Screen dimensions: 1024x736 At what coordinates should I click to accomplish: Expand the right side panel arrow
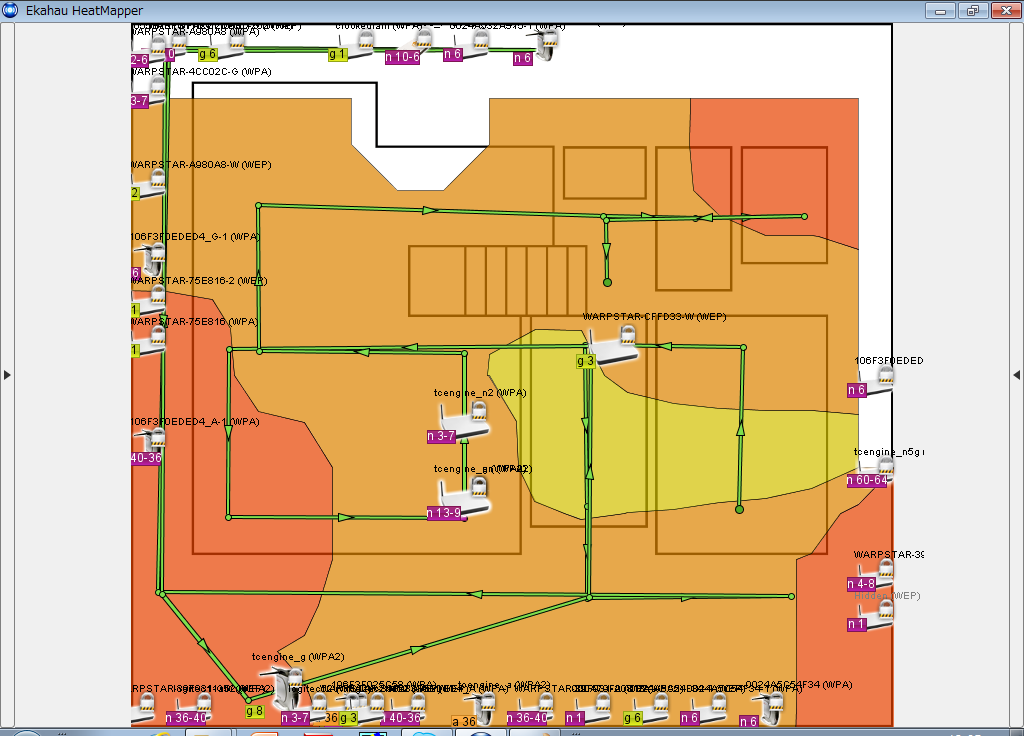pos(1016,375)
